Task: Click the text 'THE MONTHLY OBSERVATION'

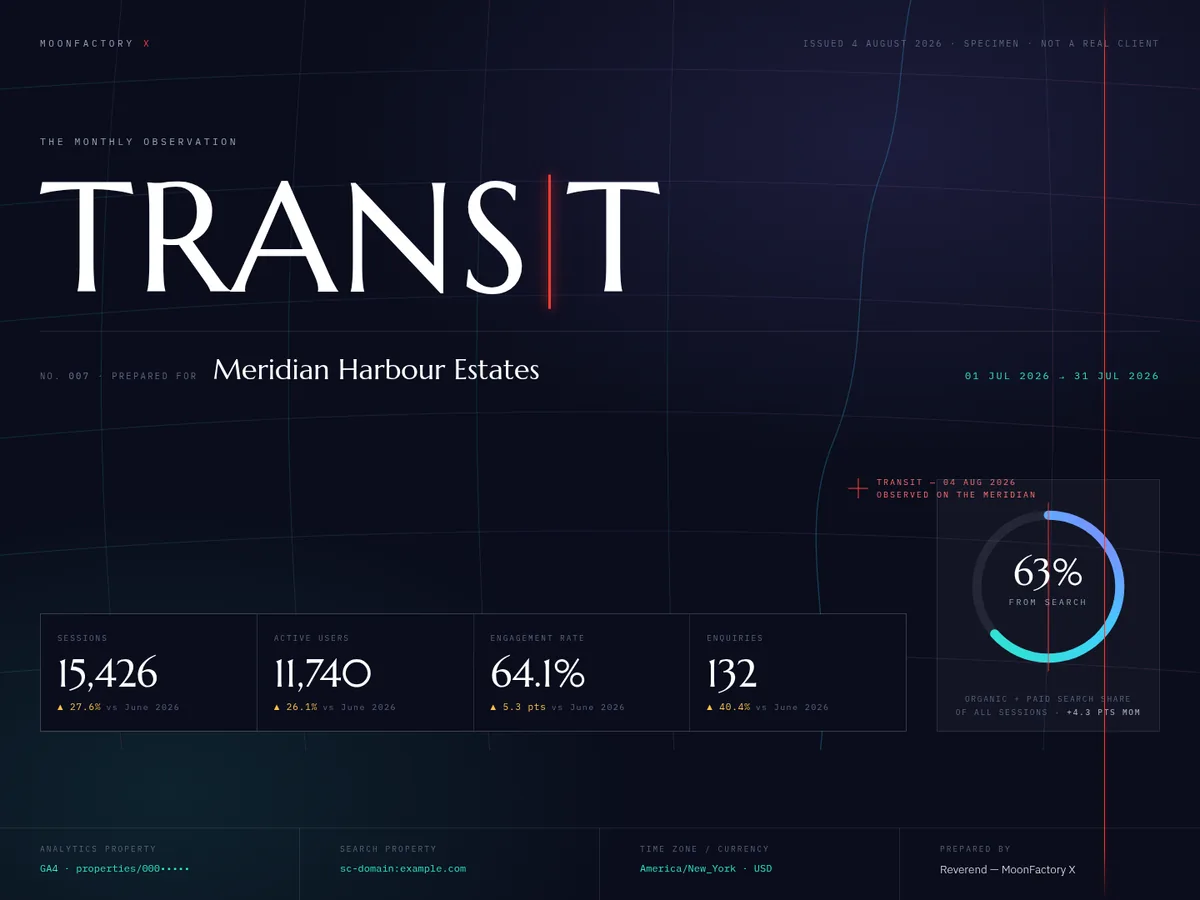Action: pos(139,142)
